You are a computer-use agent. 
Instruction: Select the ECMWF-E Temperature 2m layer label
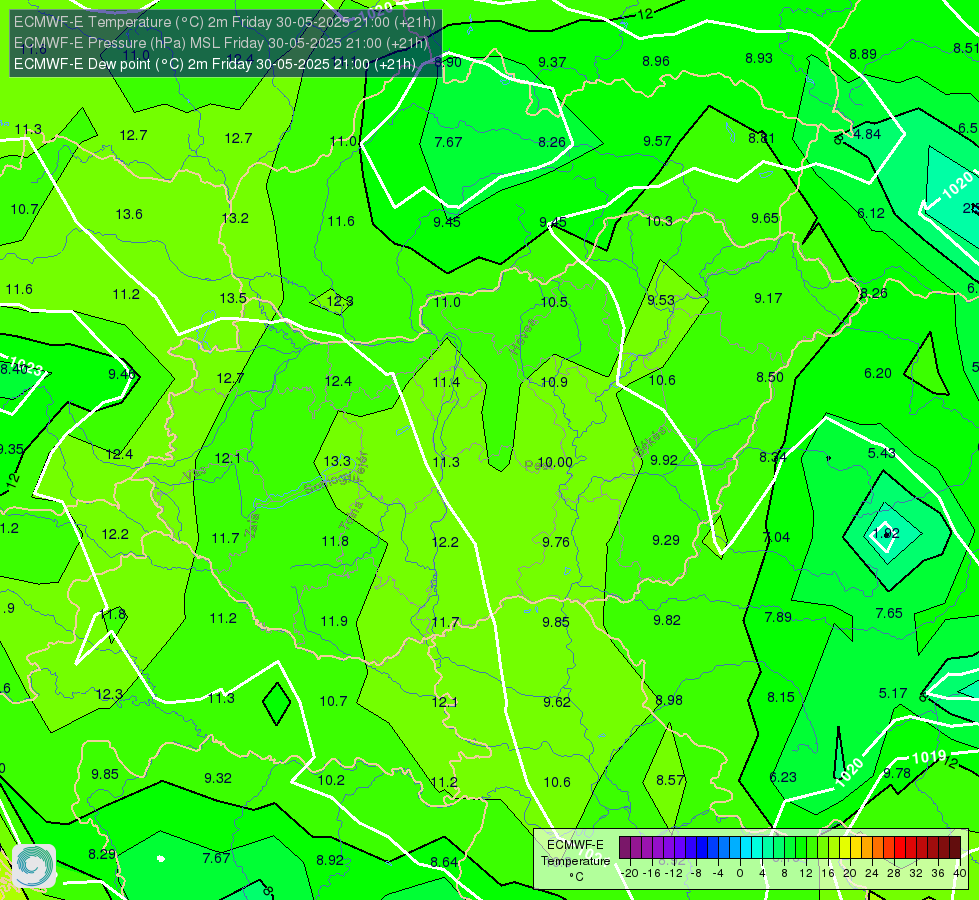pos(225,22)
